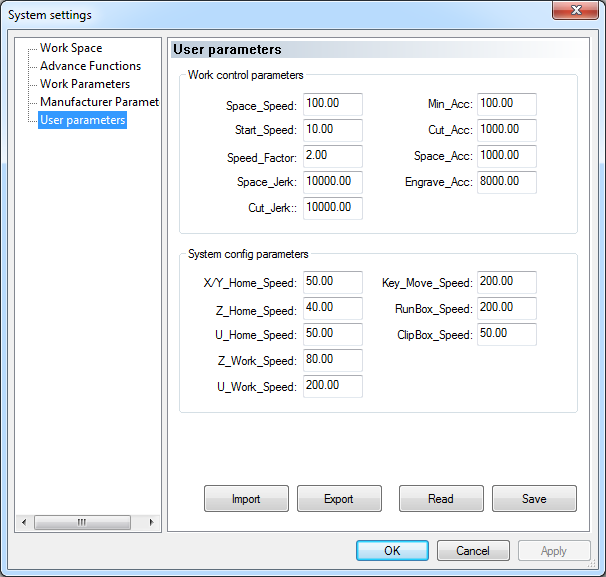Image resolution: width=606 pixels, height=577 pixels.
Task: Click the Key_Move_Speed input field
Action: [x=507, y=283]
